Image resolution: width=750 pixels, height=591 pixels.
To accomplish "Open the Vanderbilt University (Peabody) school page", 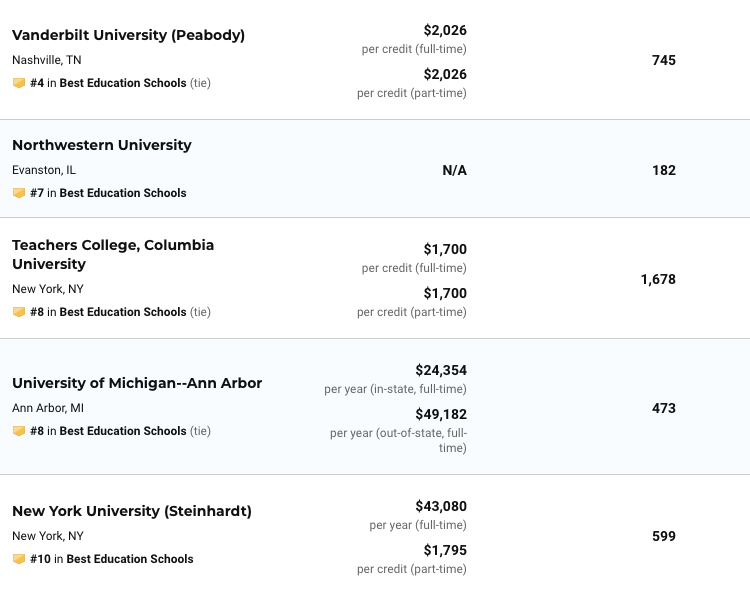I will (x=128, y=35).
